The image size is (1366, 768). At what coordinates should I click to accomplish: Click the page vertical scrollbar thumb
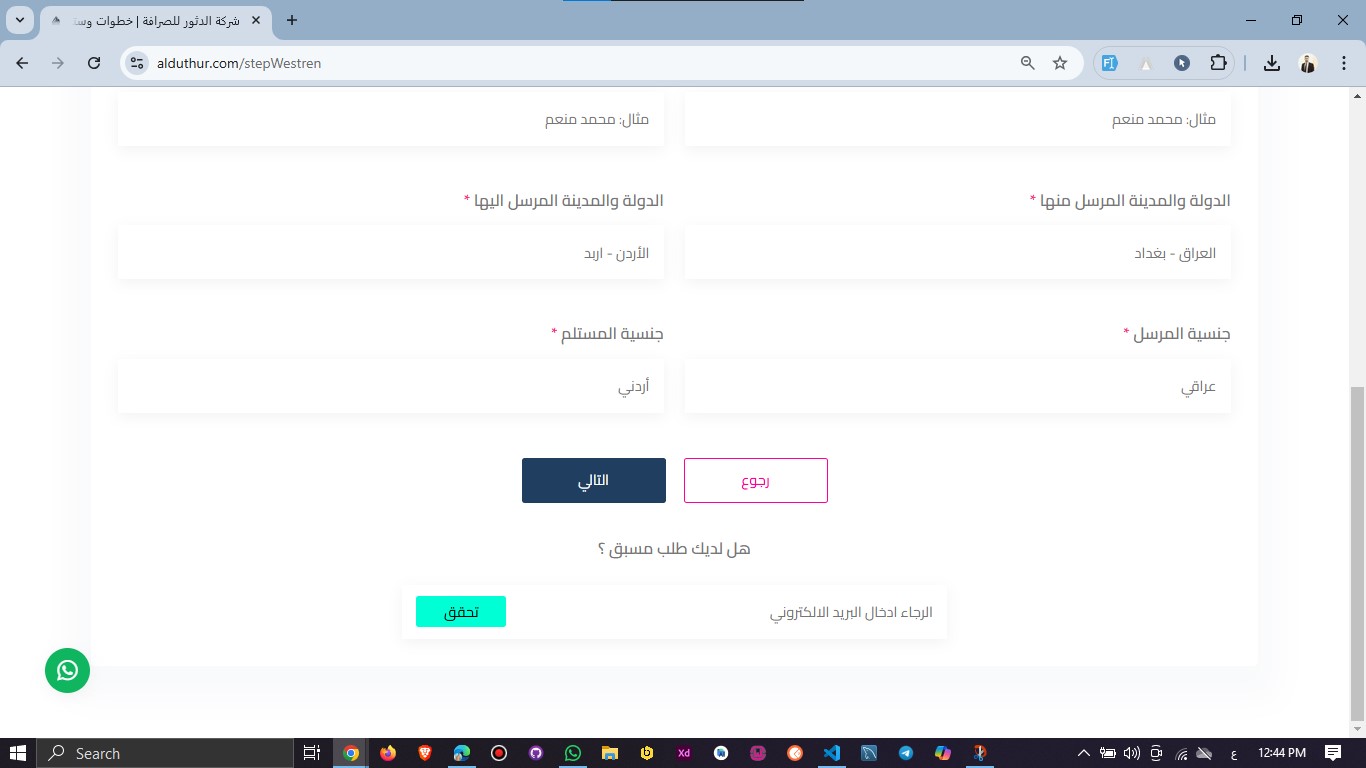coord(1357,550)
